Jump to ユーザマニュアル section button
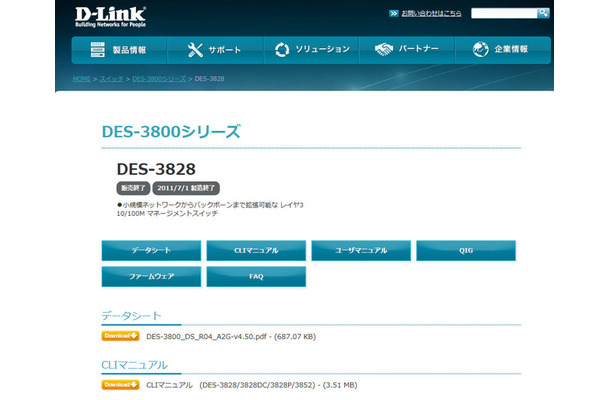Viewport: 610px width, 400px height. tap(361, 251)
